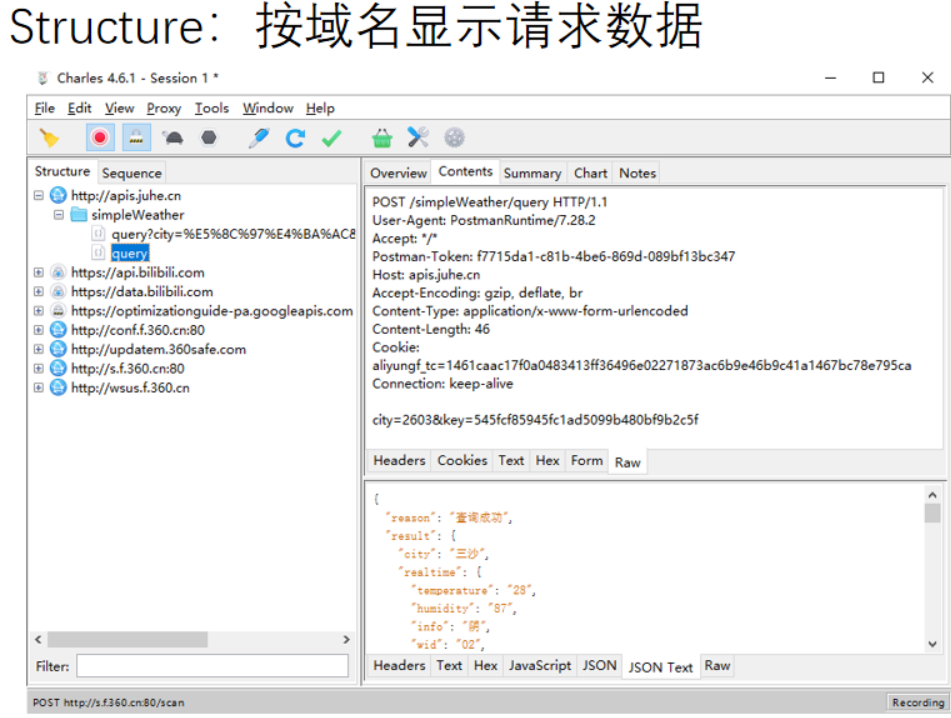The width and height of the screenshot is (951, 718).
Task: Open the request Text tab
Action: click(511, 461)
